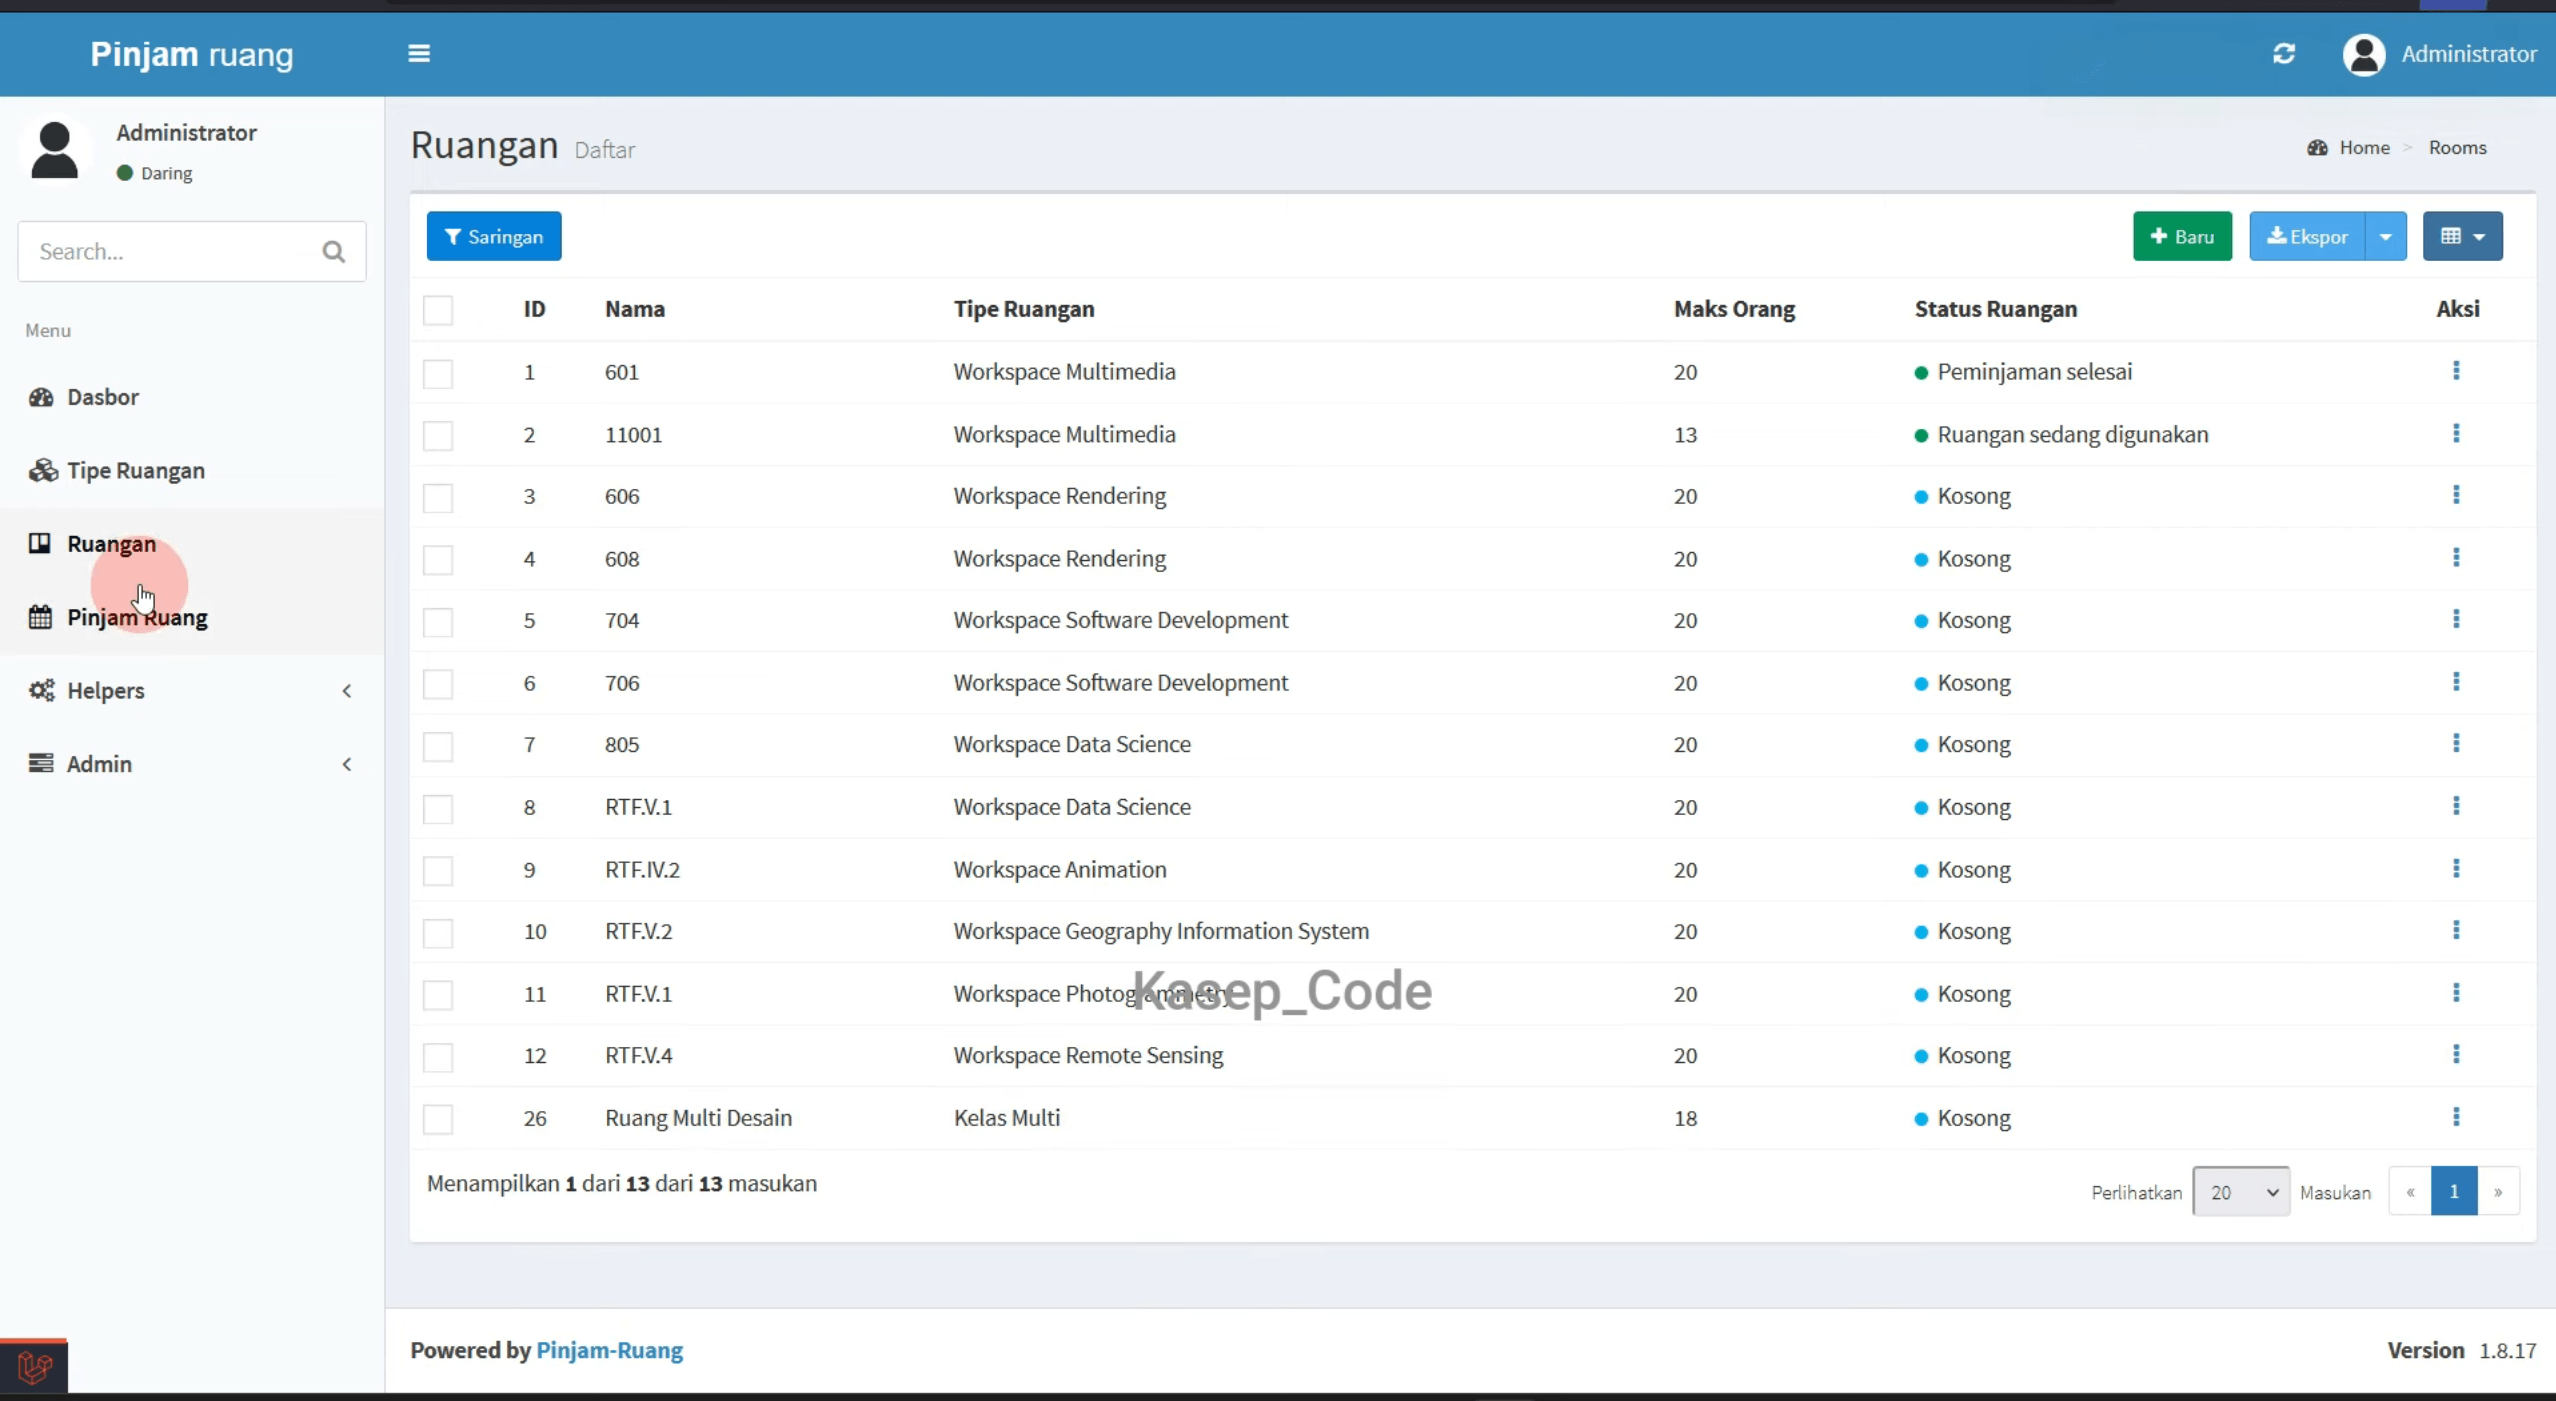Image resolution: width=2556 pixels, height=1401 pixels.
Task: Check the box for room 601
Action: 438,373
